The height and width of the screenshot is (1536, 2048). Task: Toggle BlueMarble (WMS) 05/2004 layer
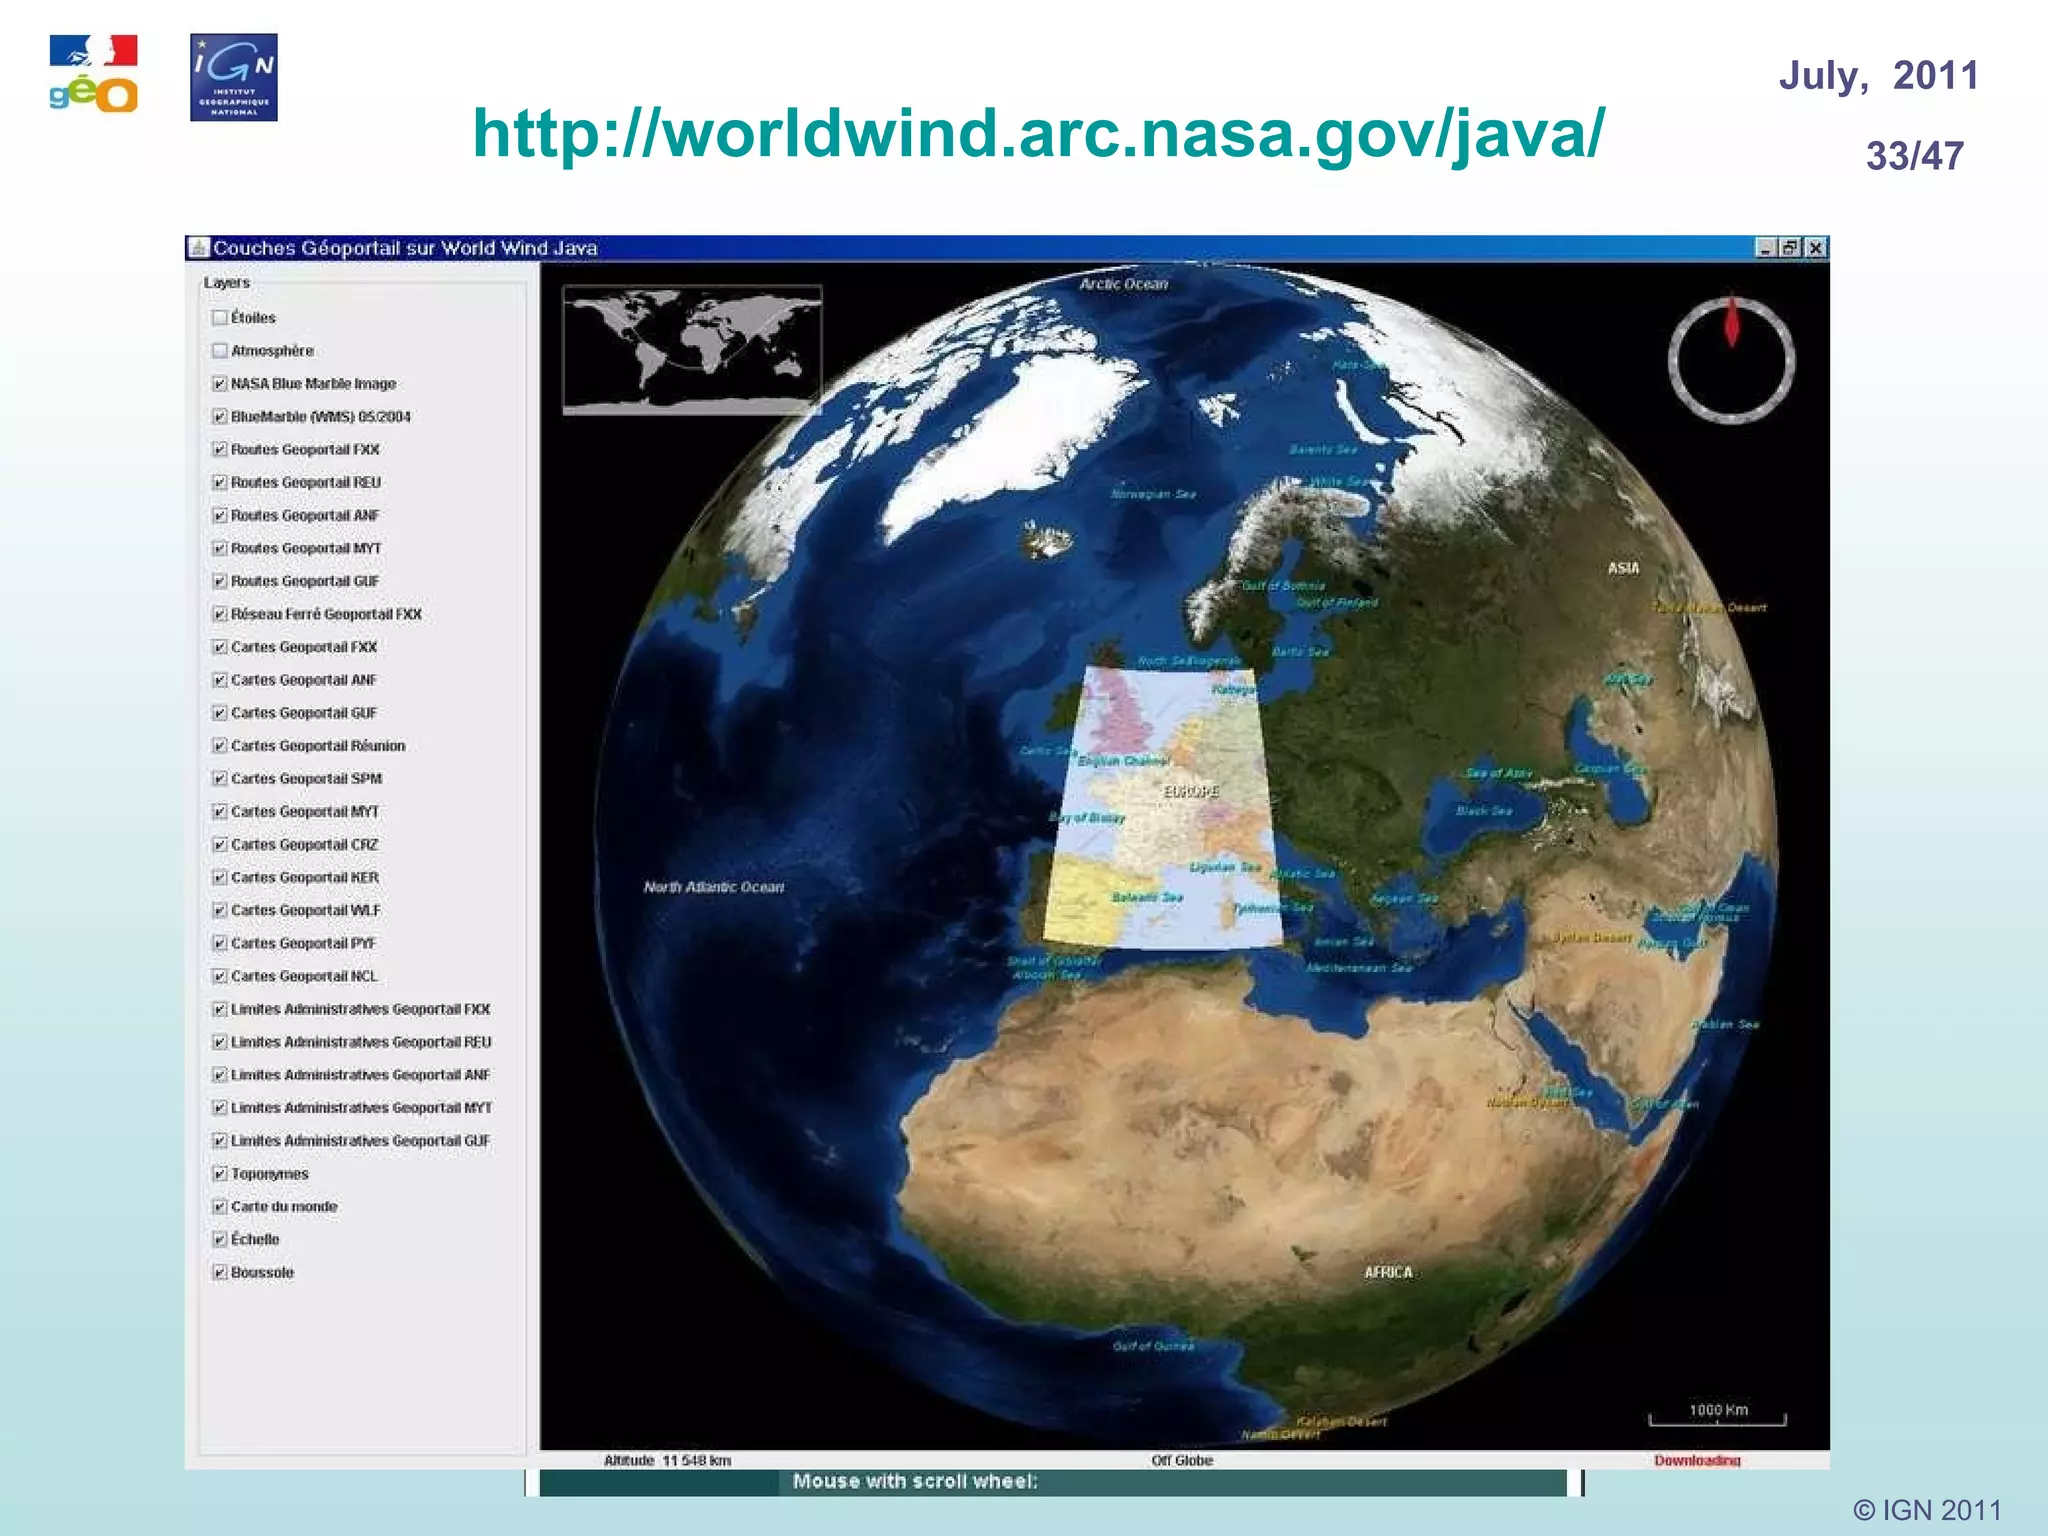pyautogui.click(x=219, y=416)
